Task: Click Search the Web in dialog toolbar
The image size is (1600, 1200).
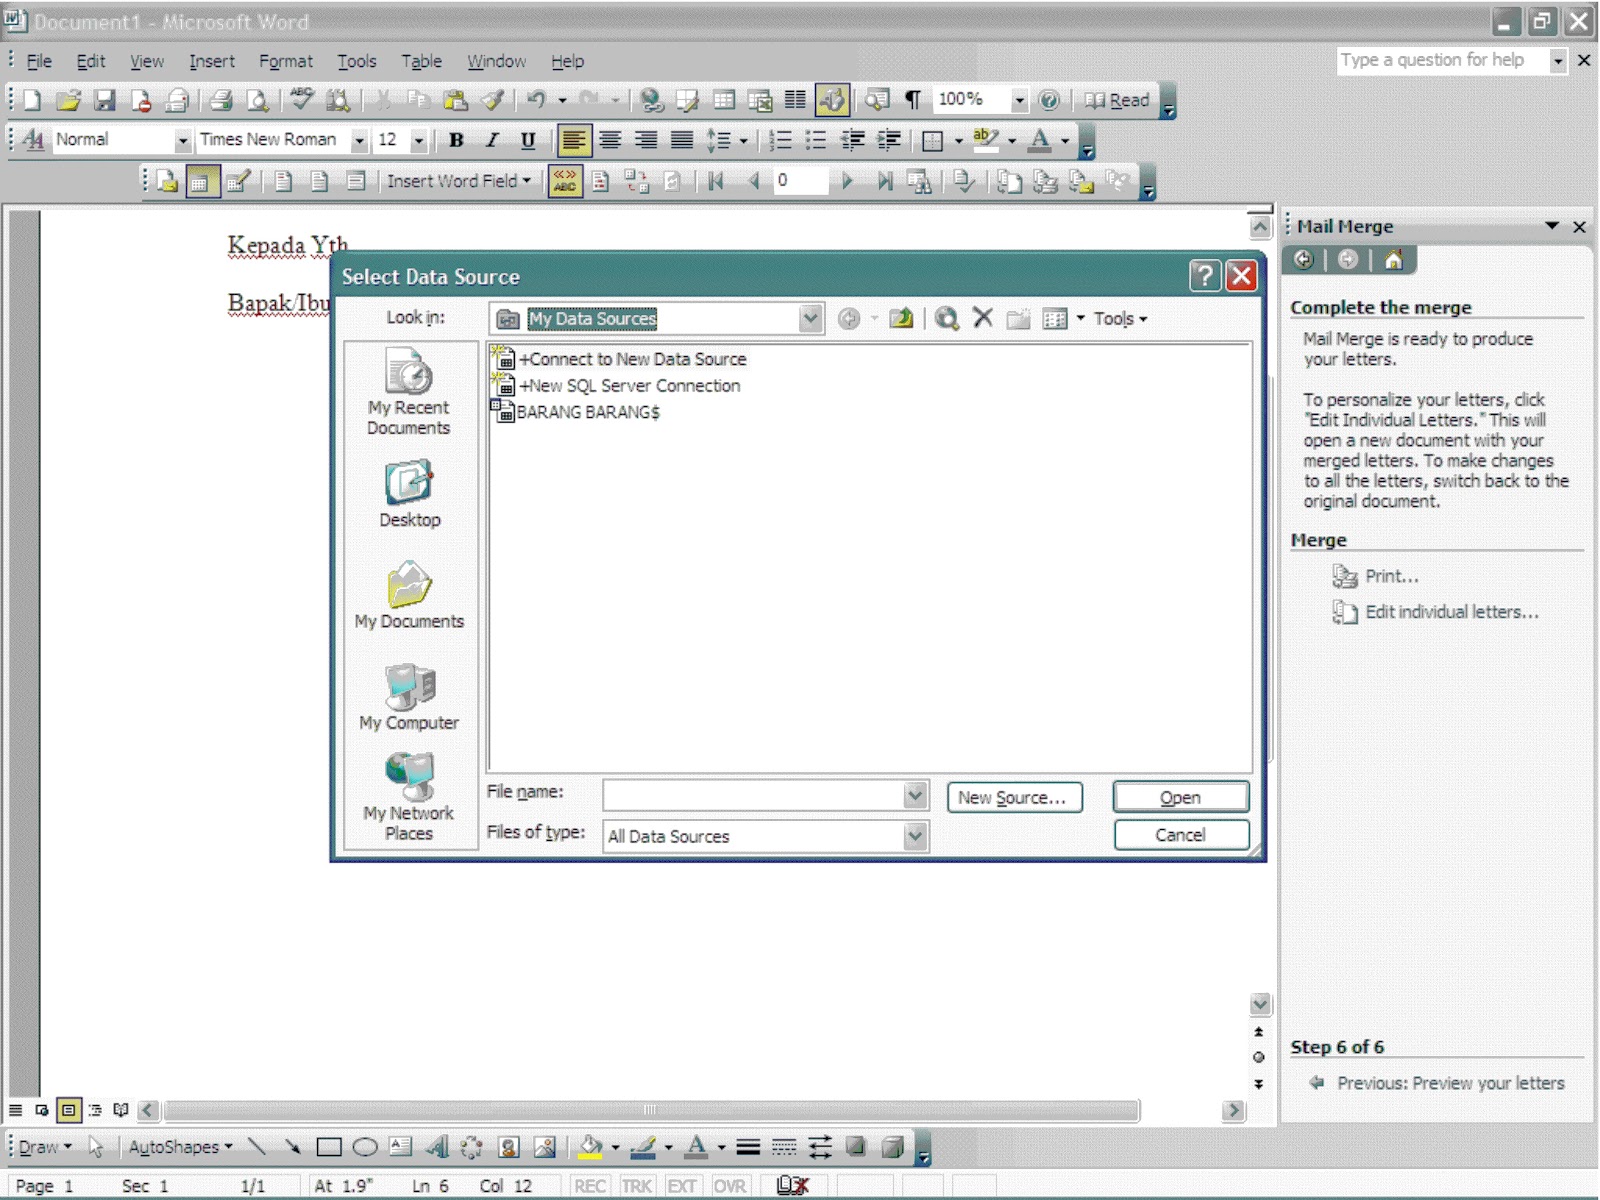Action: [x=946, y=319]
